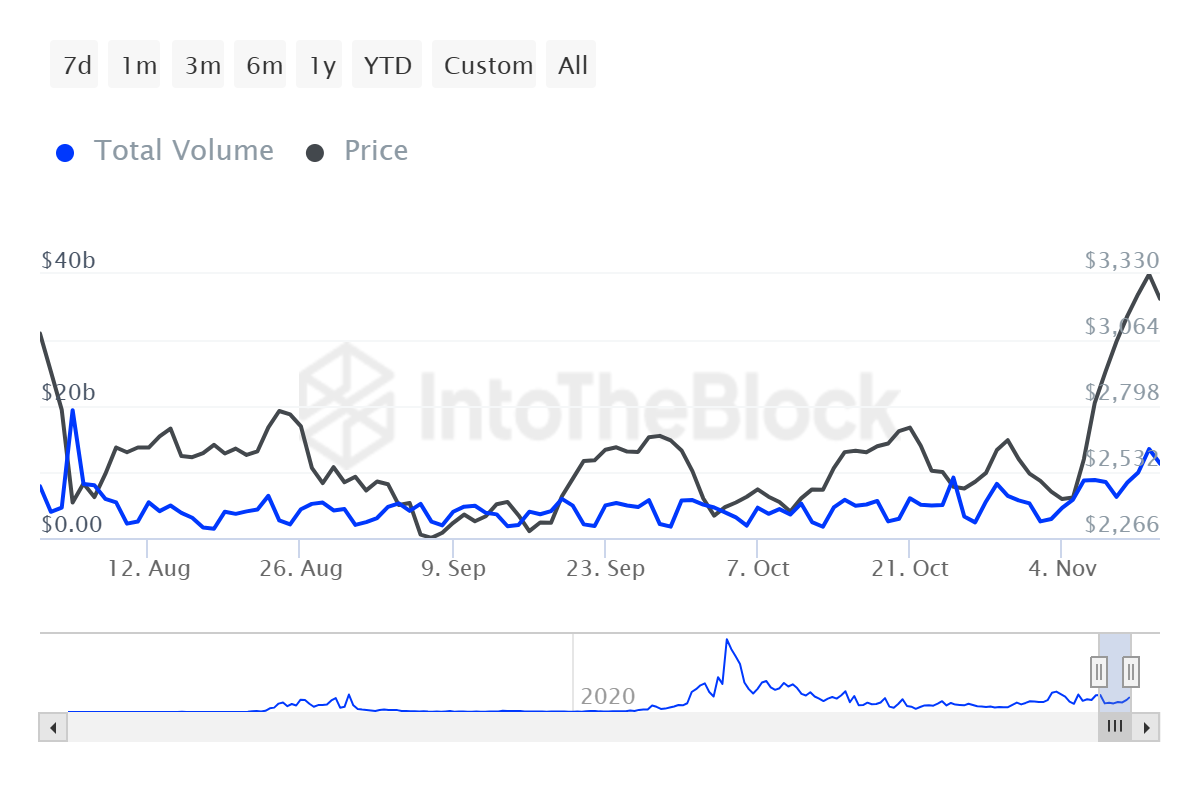Grab the navigator's left range handle
The image size is (1200, 800).
point(1099,671)
